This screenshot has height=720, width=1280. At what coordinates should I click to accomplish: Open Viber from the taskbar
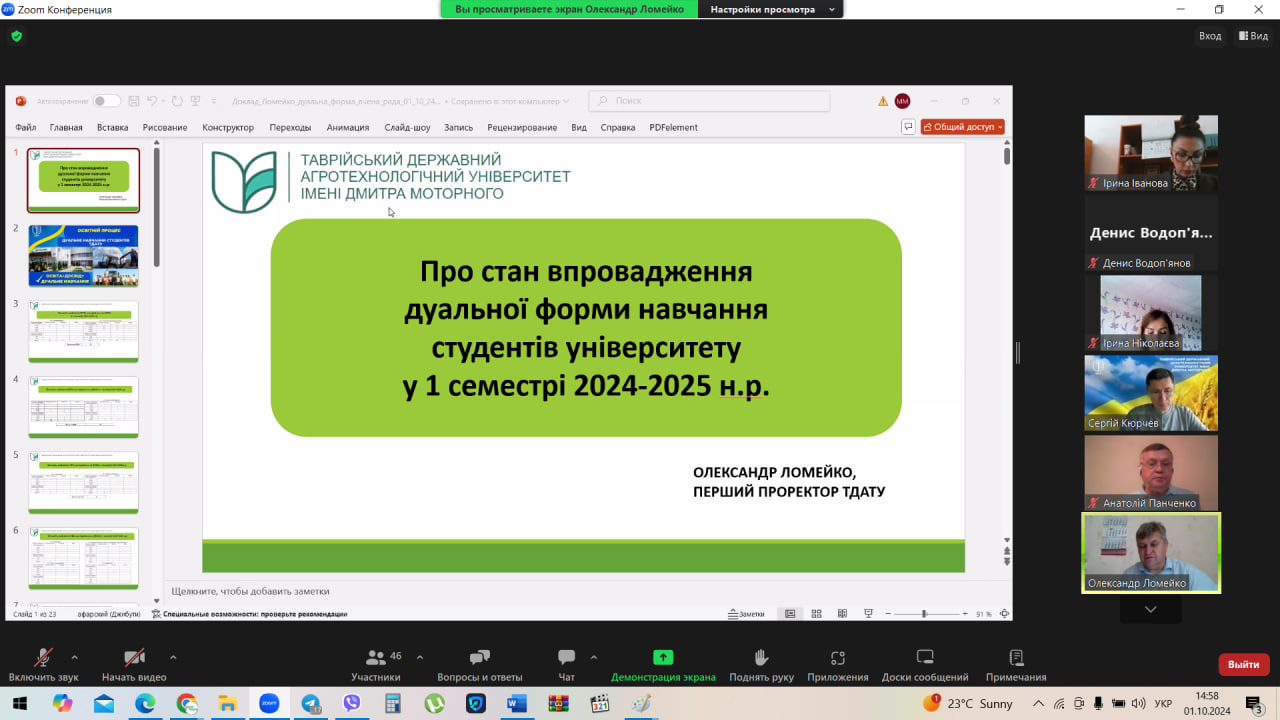(x=351, y=703)
